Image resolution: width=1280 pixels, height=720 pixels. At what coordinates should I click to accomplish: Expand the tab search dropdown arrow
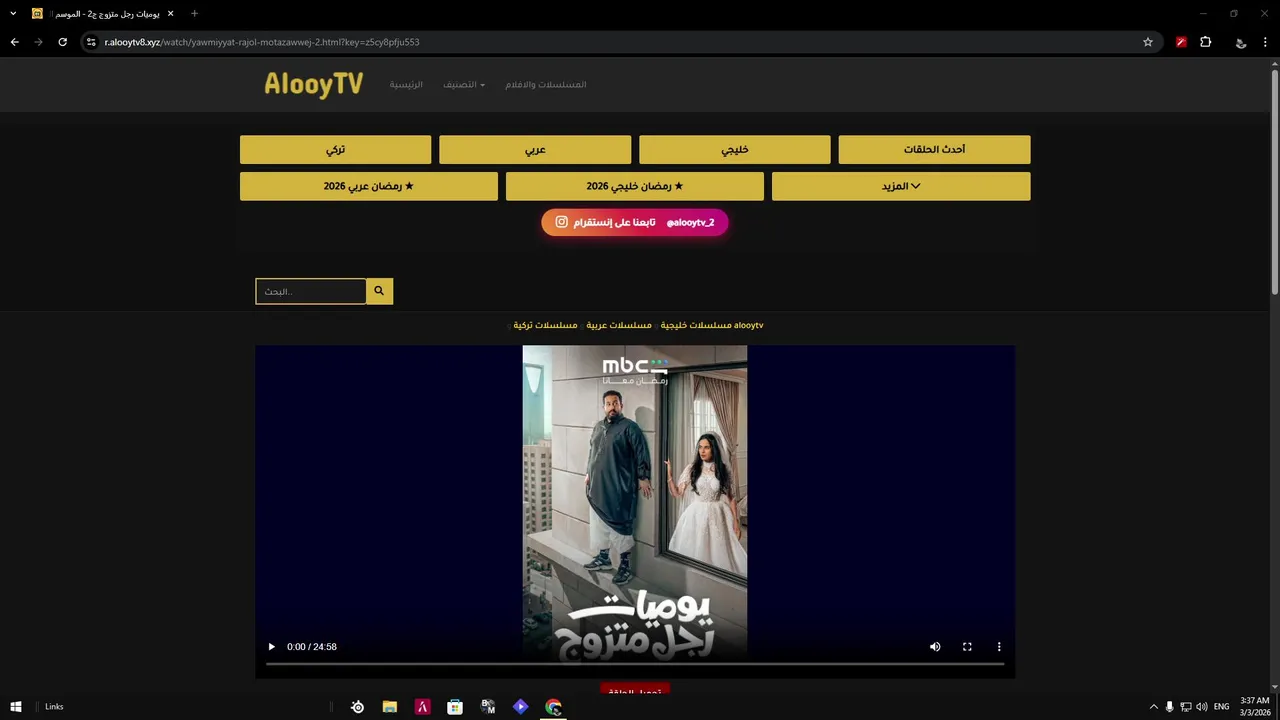[13, 14]
